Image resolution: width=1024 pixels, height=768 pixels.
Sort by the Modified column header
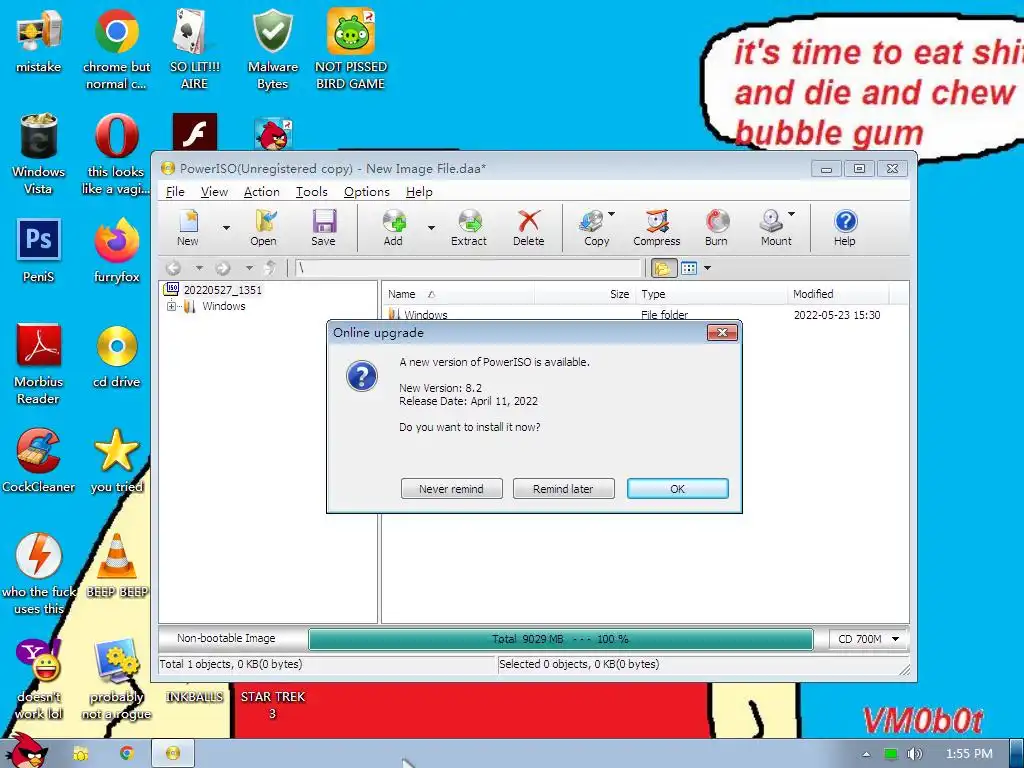click(x=838, y=295)
